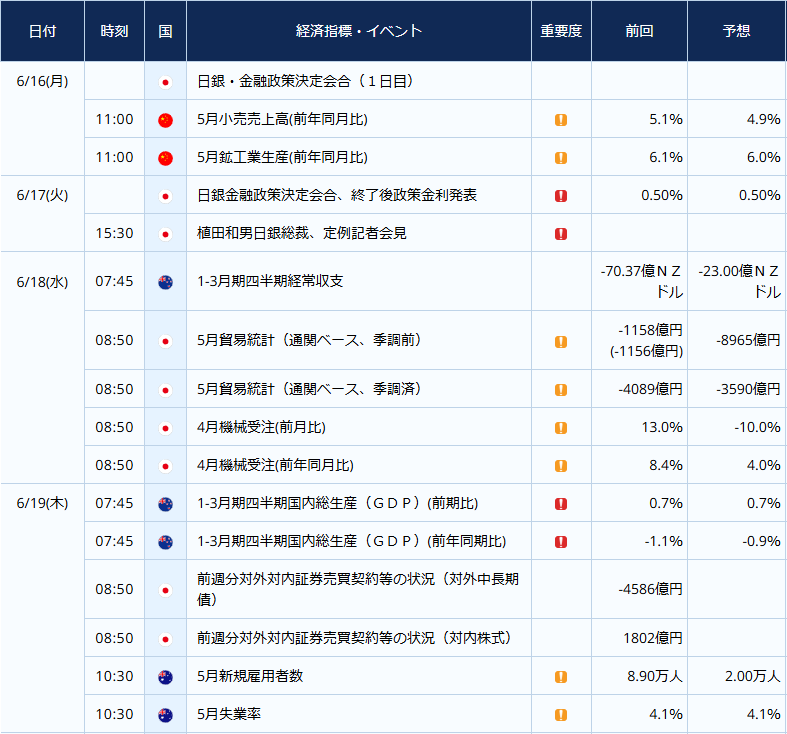The image size is (787, 734).
Task: Click orange importance icon for 5月小売売上高
Action: pyautogui.click(x=561, y=120)
